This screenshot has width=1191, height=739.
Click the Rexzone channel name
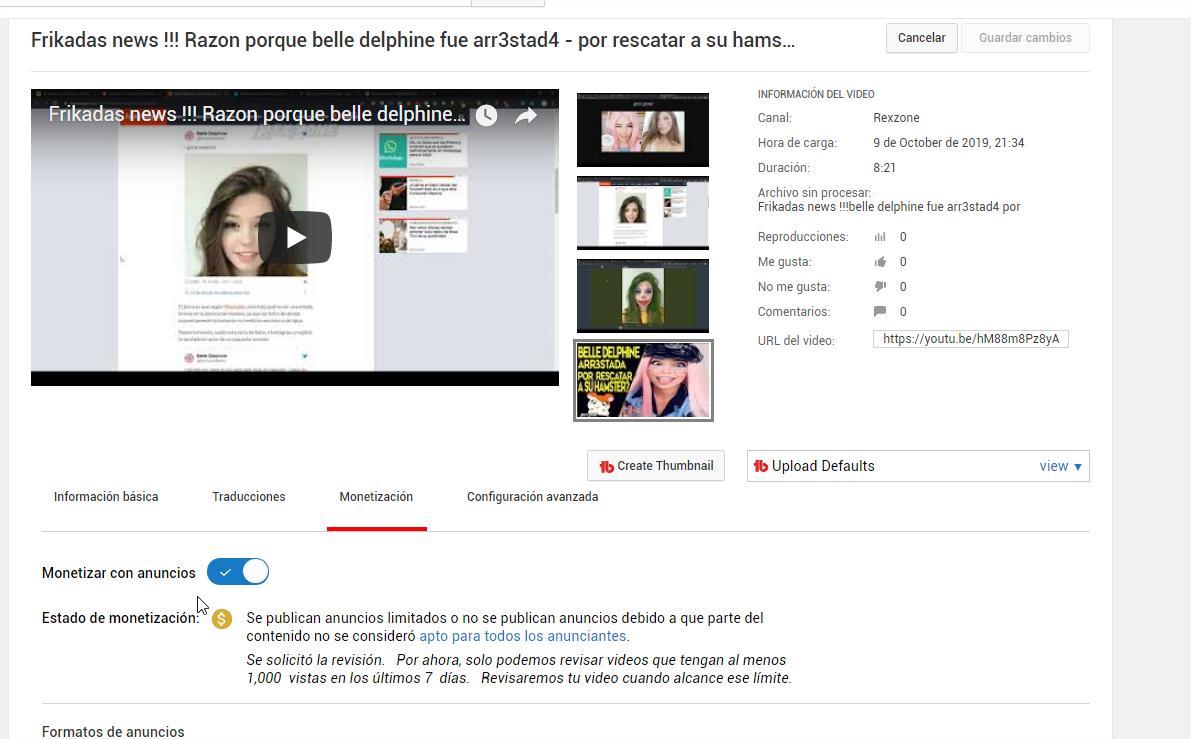point(896,118)
